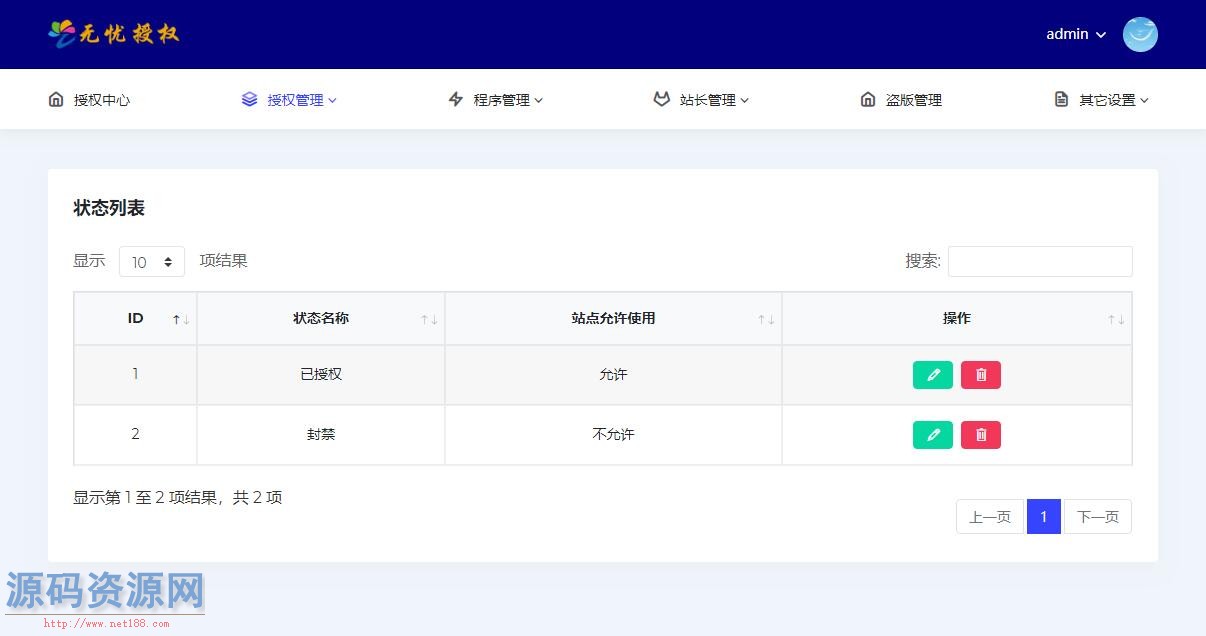Screen dimensions: 1206x636
Task: Open the results-per-page dropdown showing 10
Action: (152, 261)
